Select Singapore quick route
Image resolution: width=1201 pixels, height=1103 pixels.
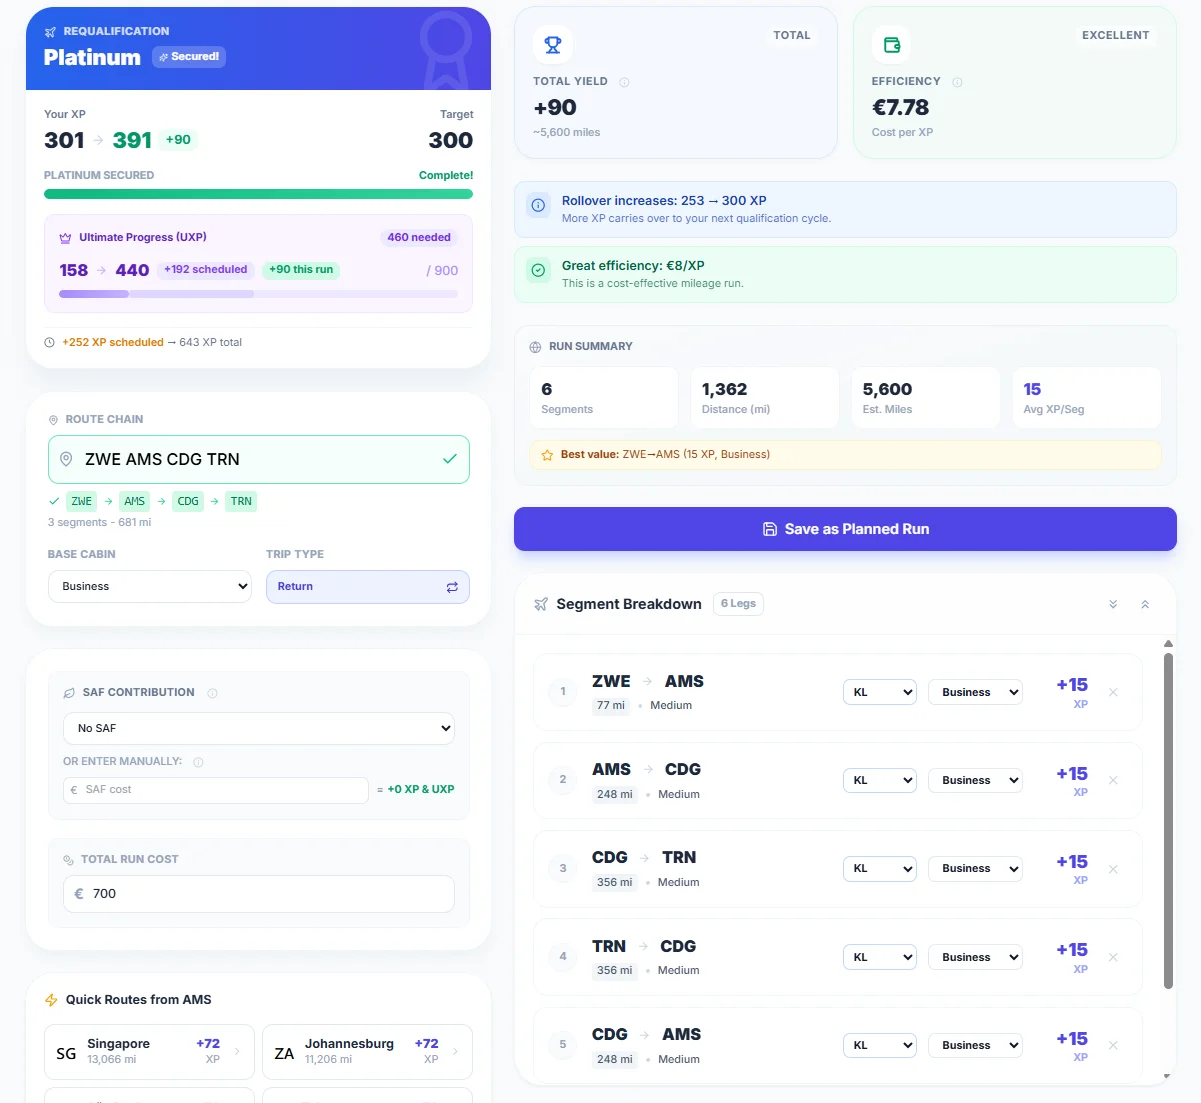coord(149,1052)
